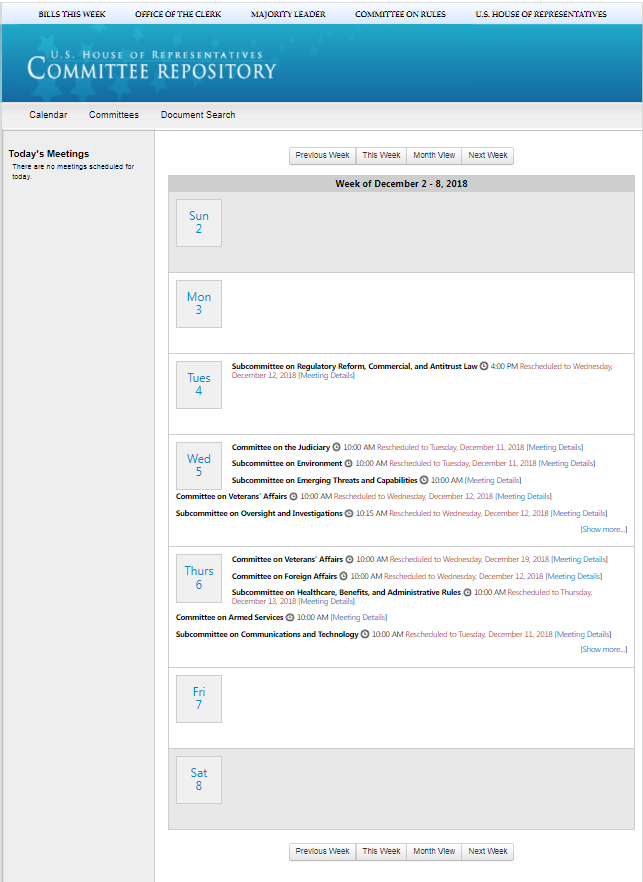Click clock icon beside Committee on Armed Services

290,617
